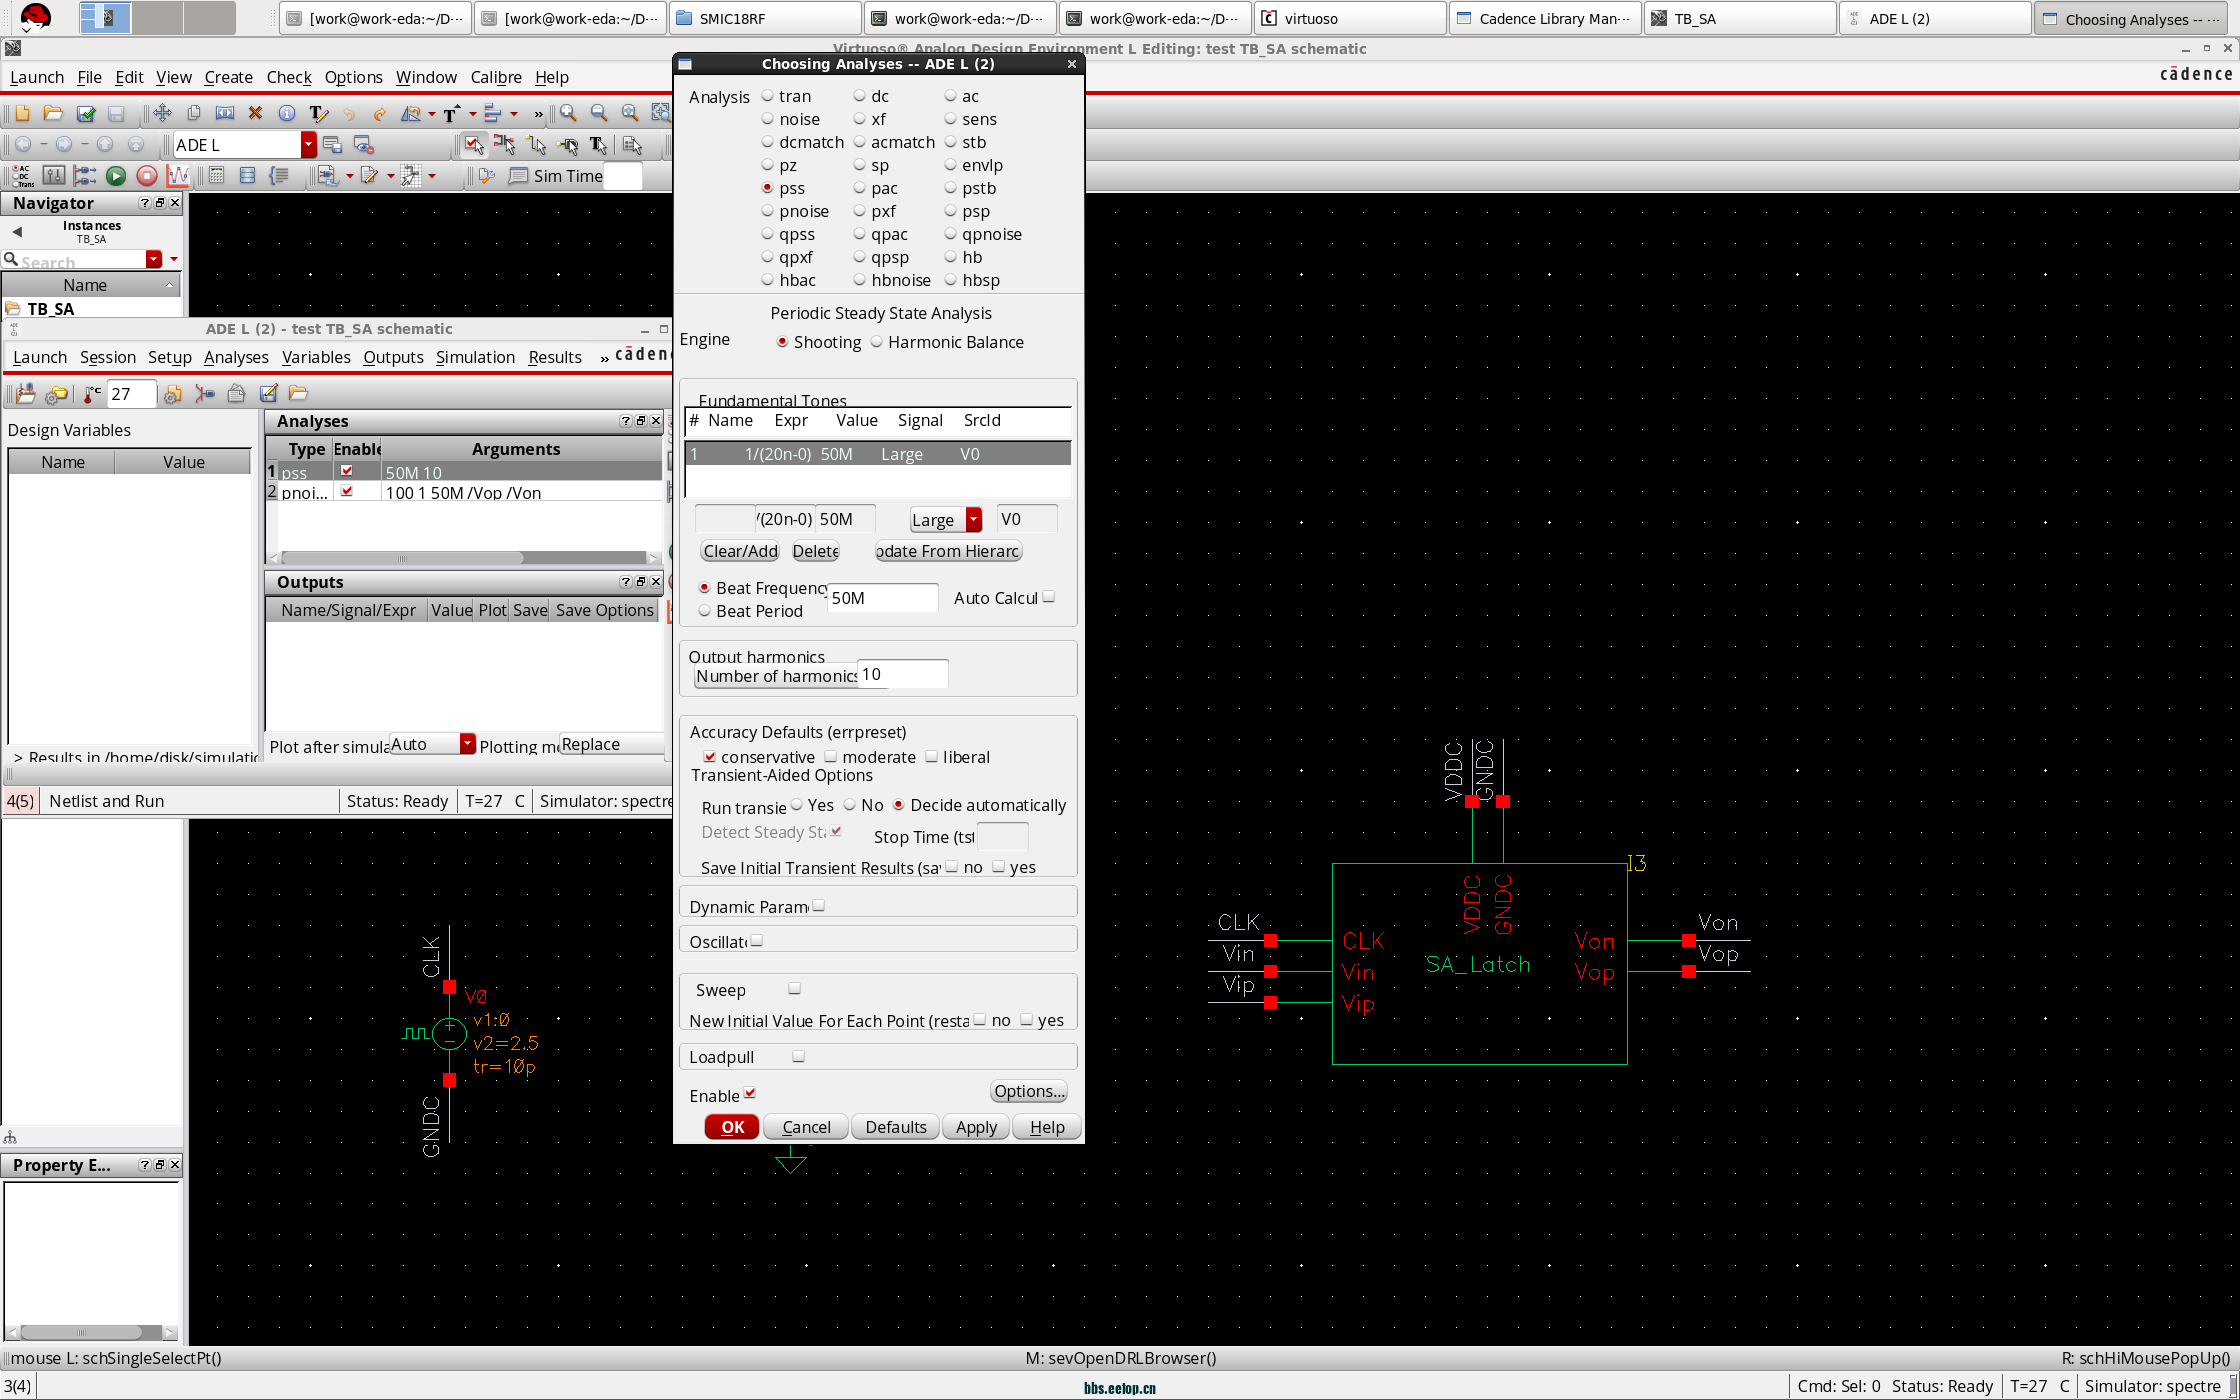Click the Zoom Out magnifier icon
This screenshot has height=1400, width=2240.
599,113
